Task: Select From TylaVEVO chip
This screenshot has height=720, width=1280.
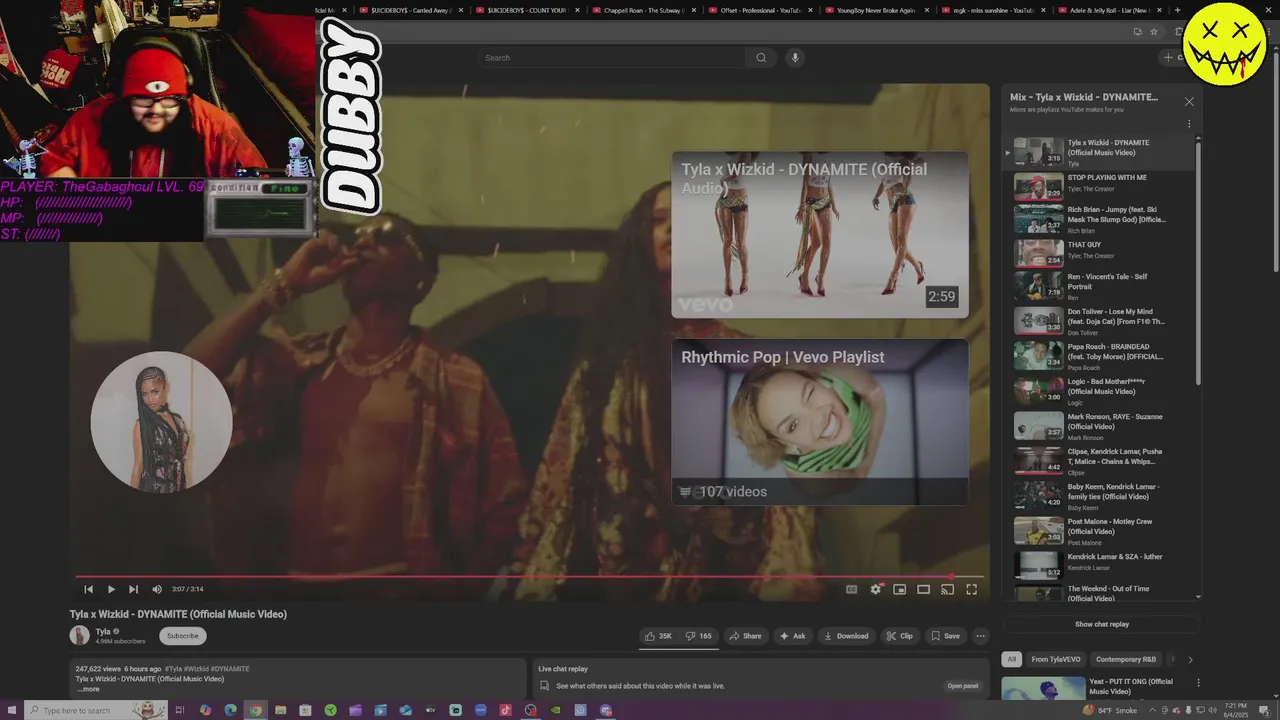Action: (x=1055, y=660)
